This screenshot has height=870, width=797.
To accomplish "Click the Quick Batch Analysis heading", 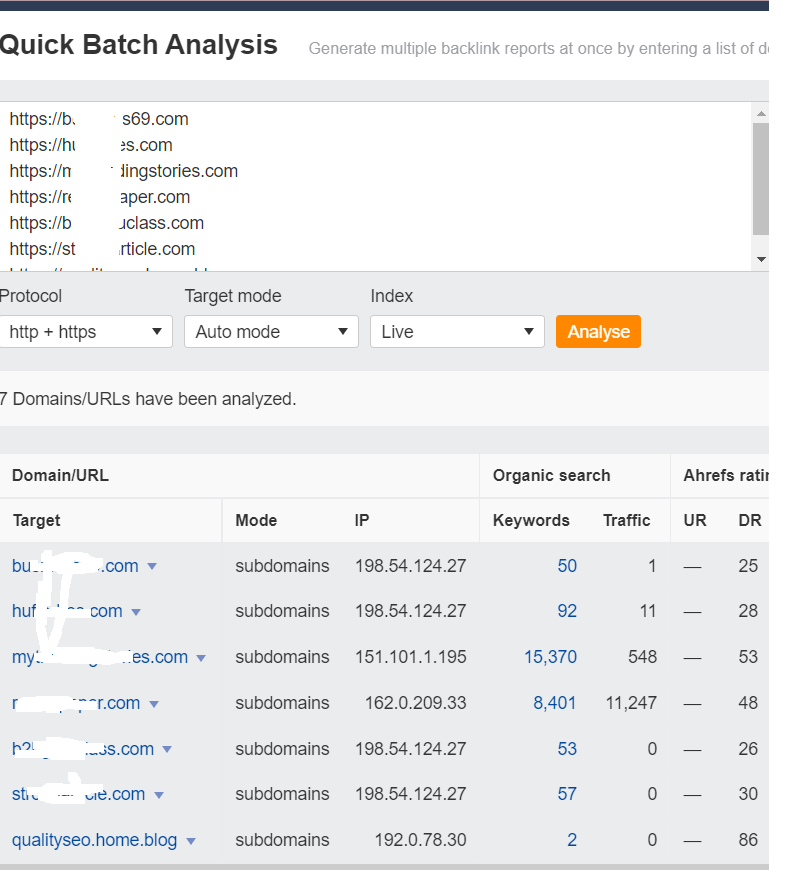I will click(x=138, y=44).
